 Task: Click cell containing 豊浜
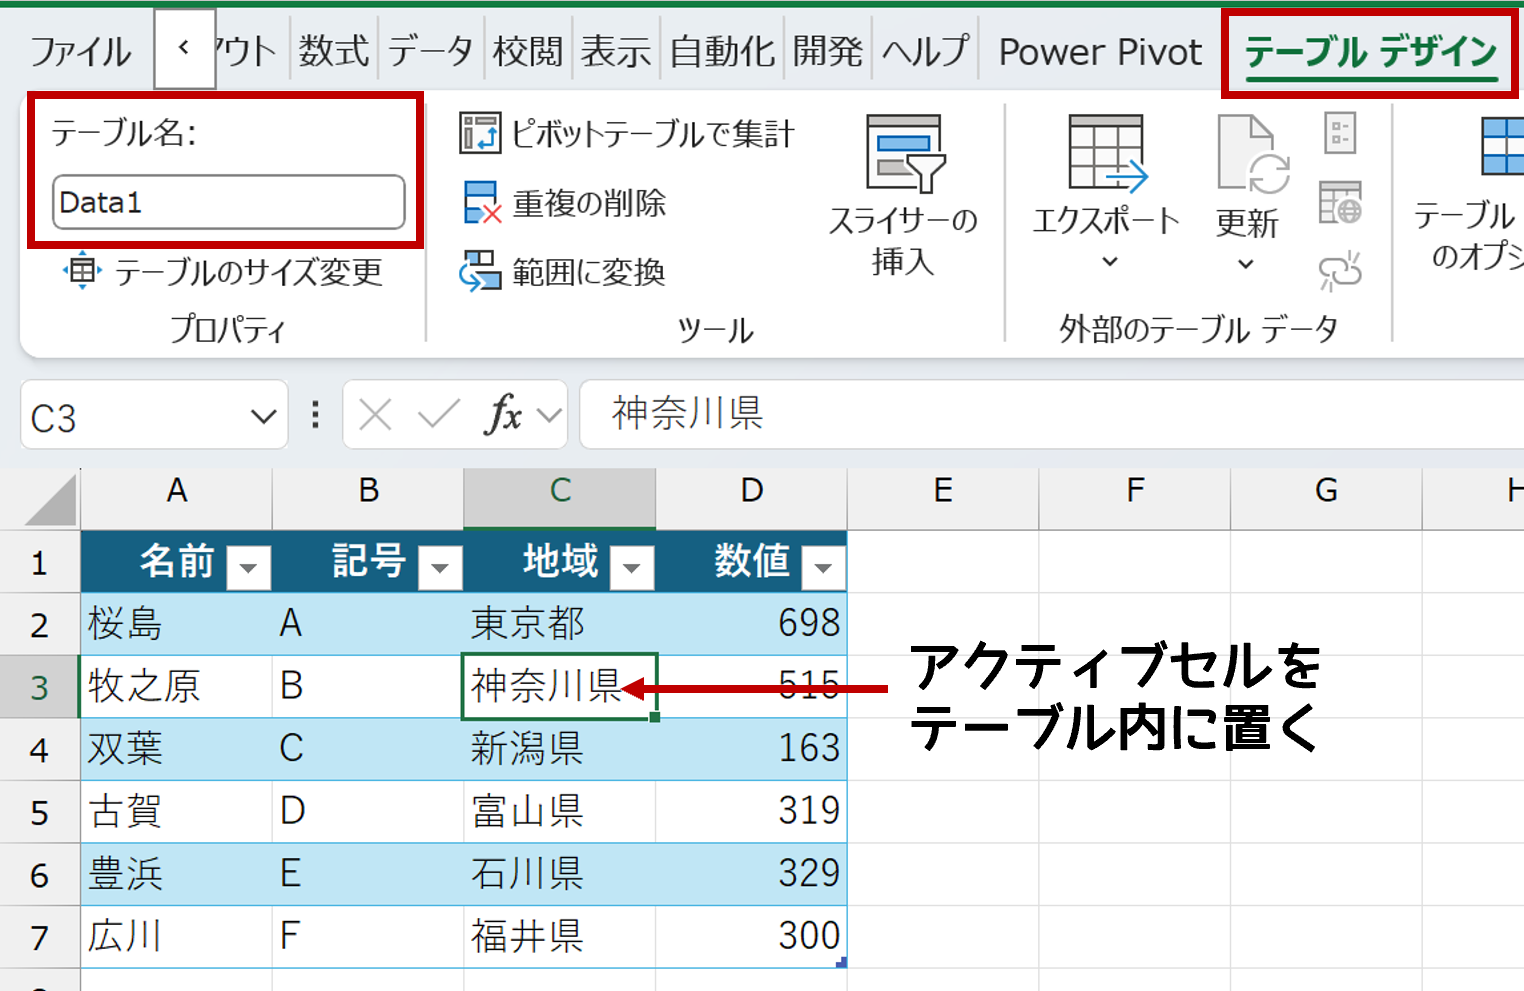(176, 874)
